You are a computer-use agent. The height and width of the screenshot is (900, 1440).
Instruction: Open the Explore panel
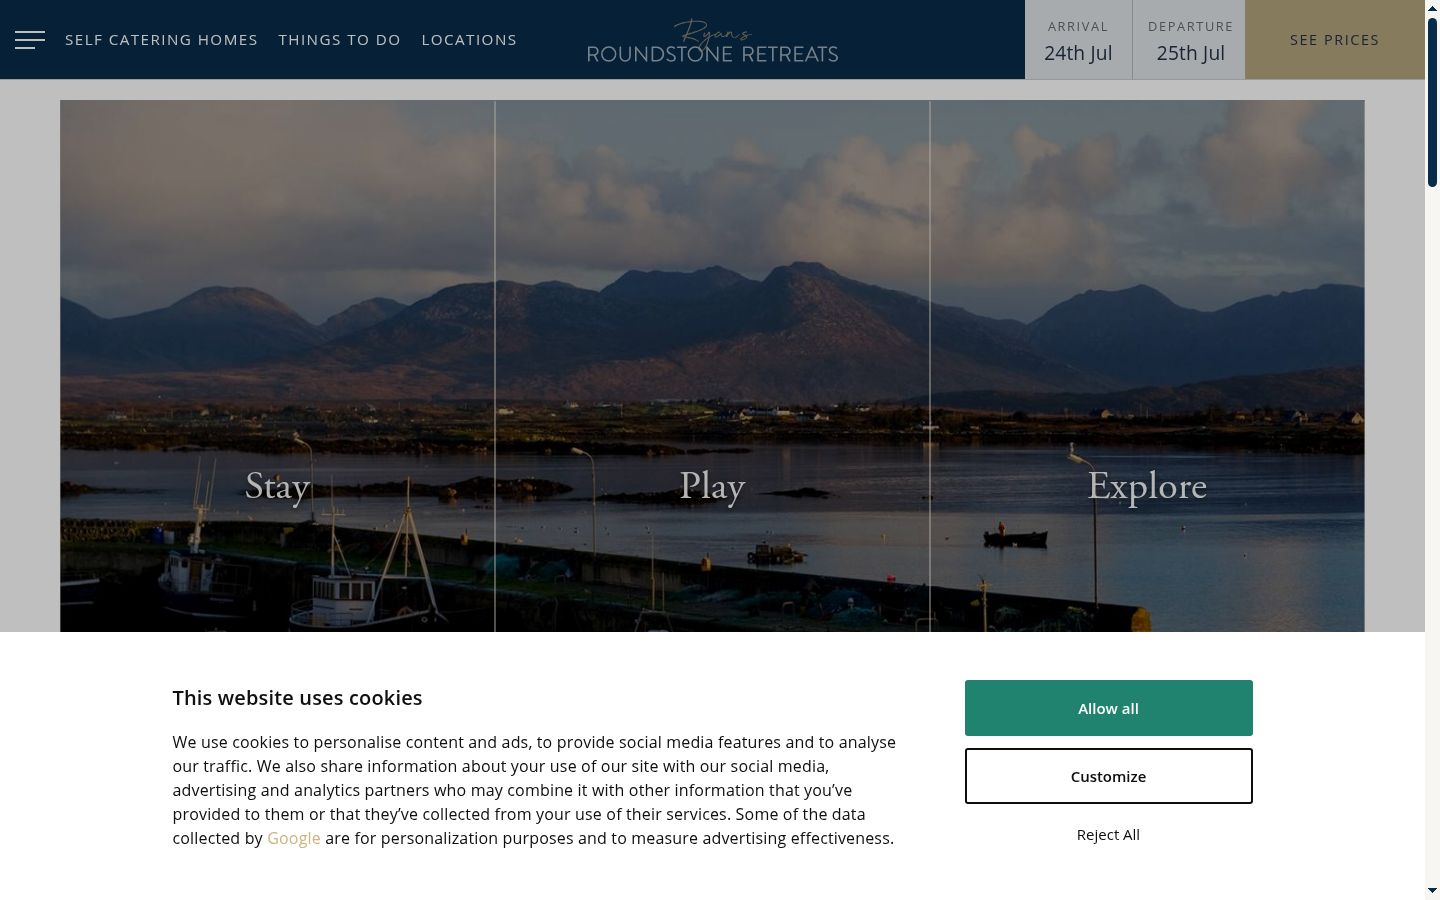(x=1147, y=366)
